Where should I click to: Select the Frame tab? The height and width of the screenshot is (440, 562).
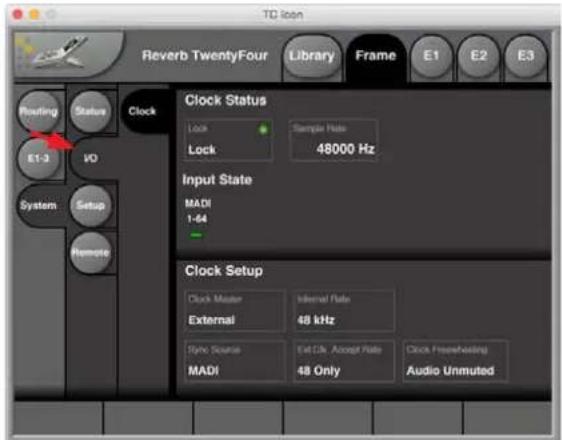(376, 56)
